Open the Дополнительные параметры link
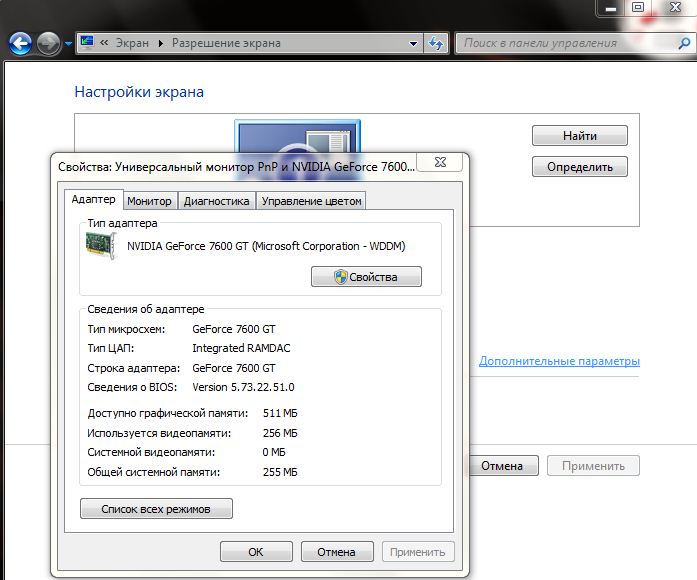 [559, 361]
